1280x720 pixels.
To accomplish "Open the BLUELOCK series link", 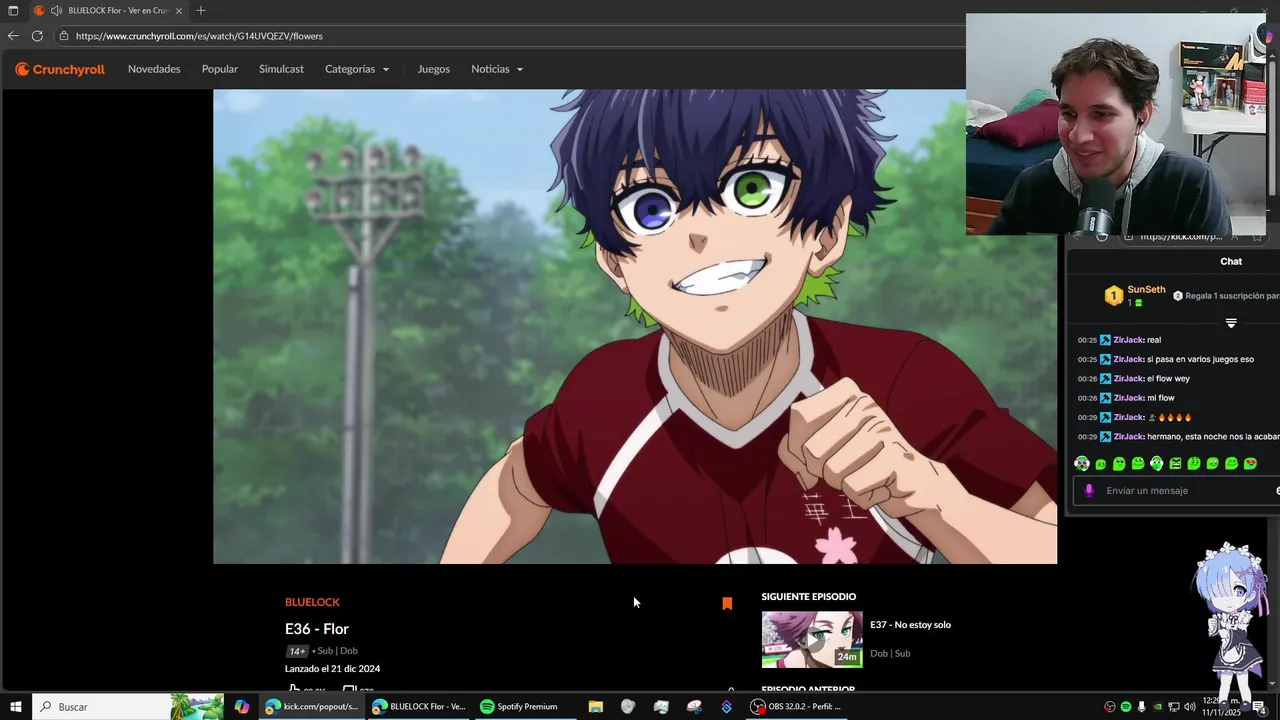I will tap(312, 602).
